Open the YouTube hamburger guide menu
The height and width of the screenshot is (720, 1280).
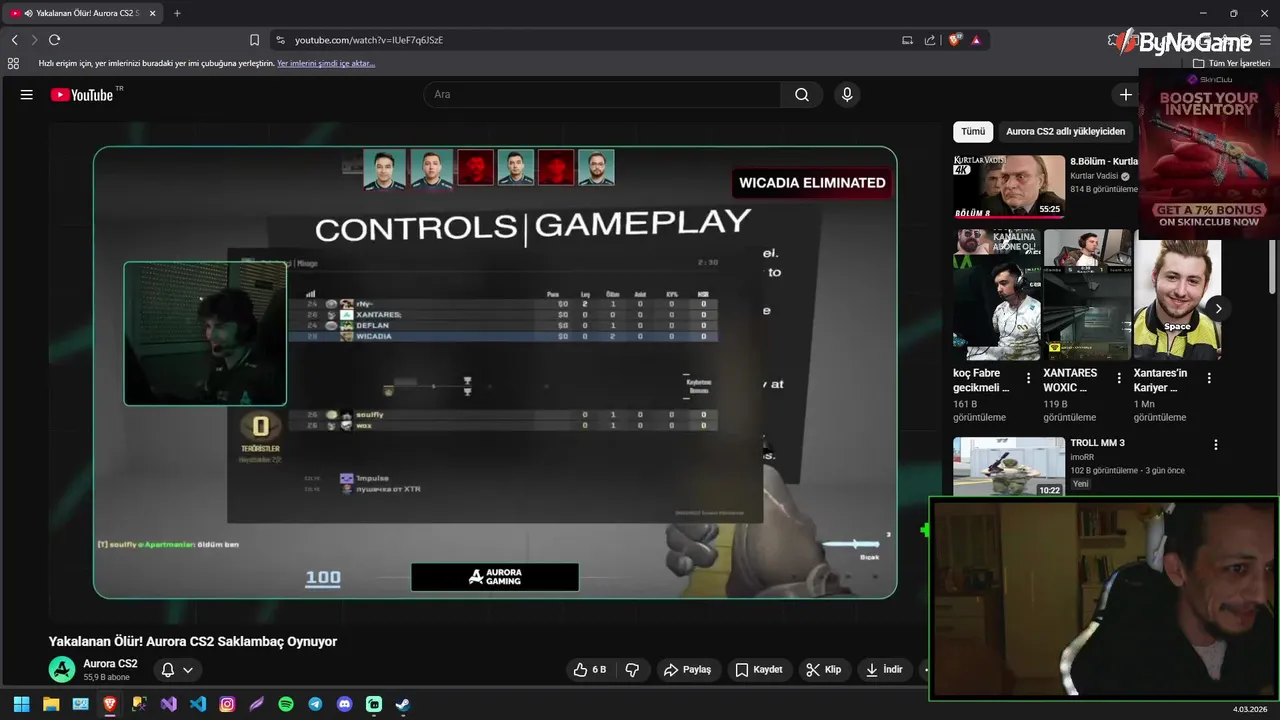(x=27, y=95)
